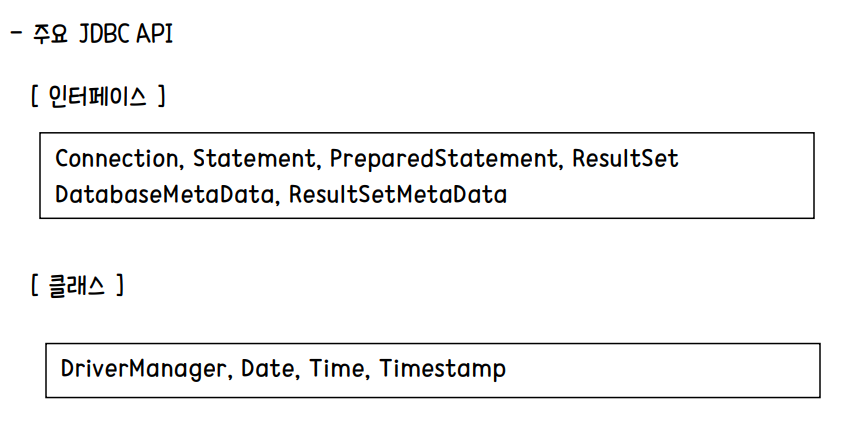Click empty area inside classes box
This screenshot has width=850, height=436.
[x=661, y=370]
